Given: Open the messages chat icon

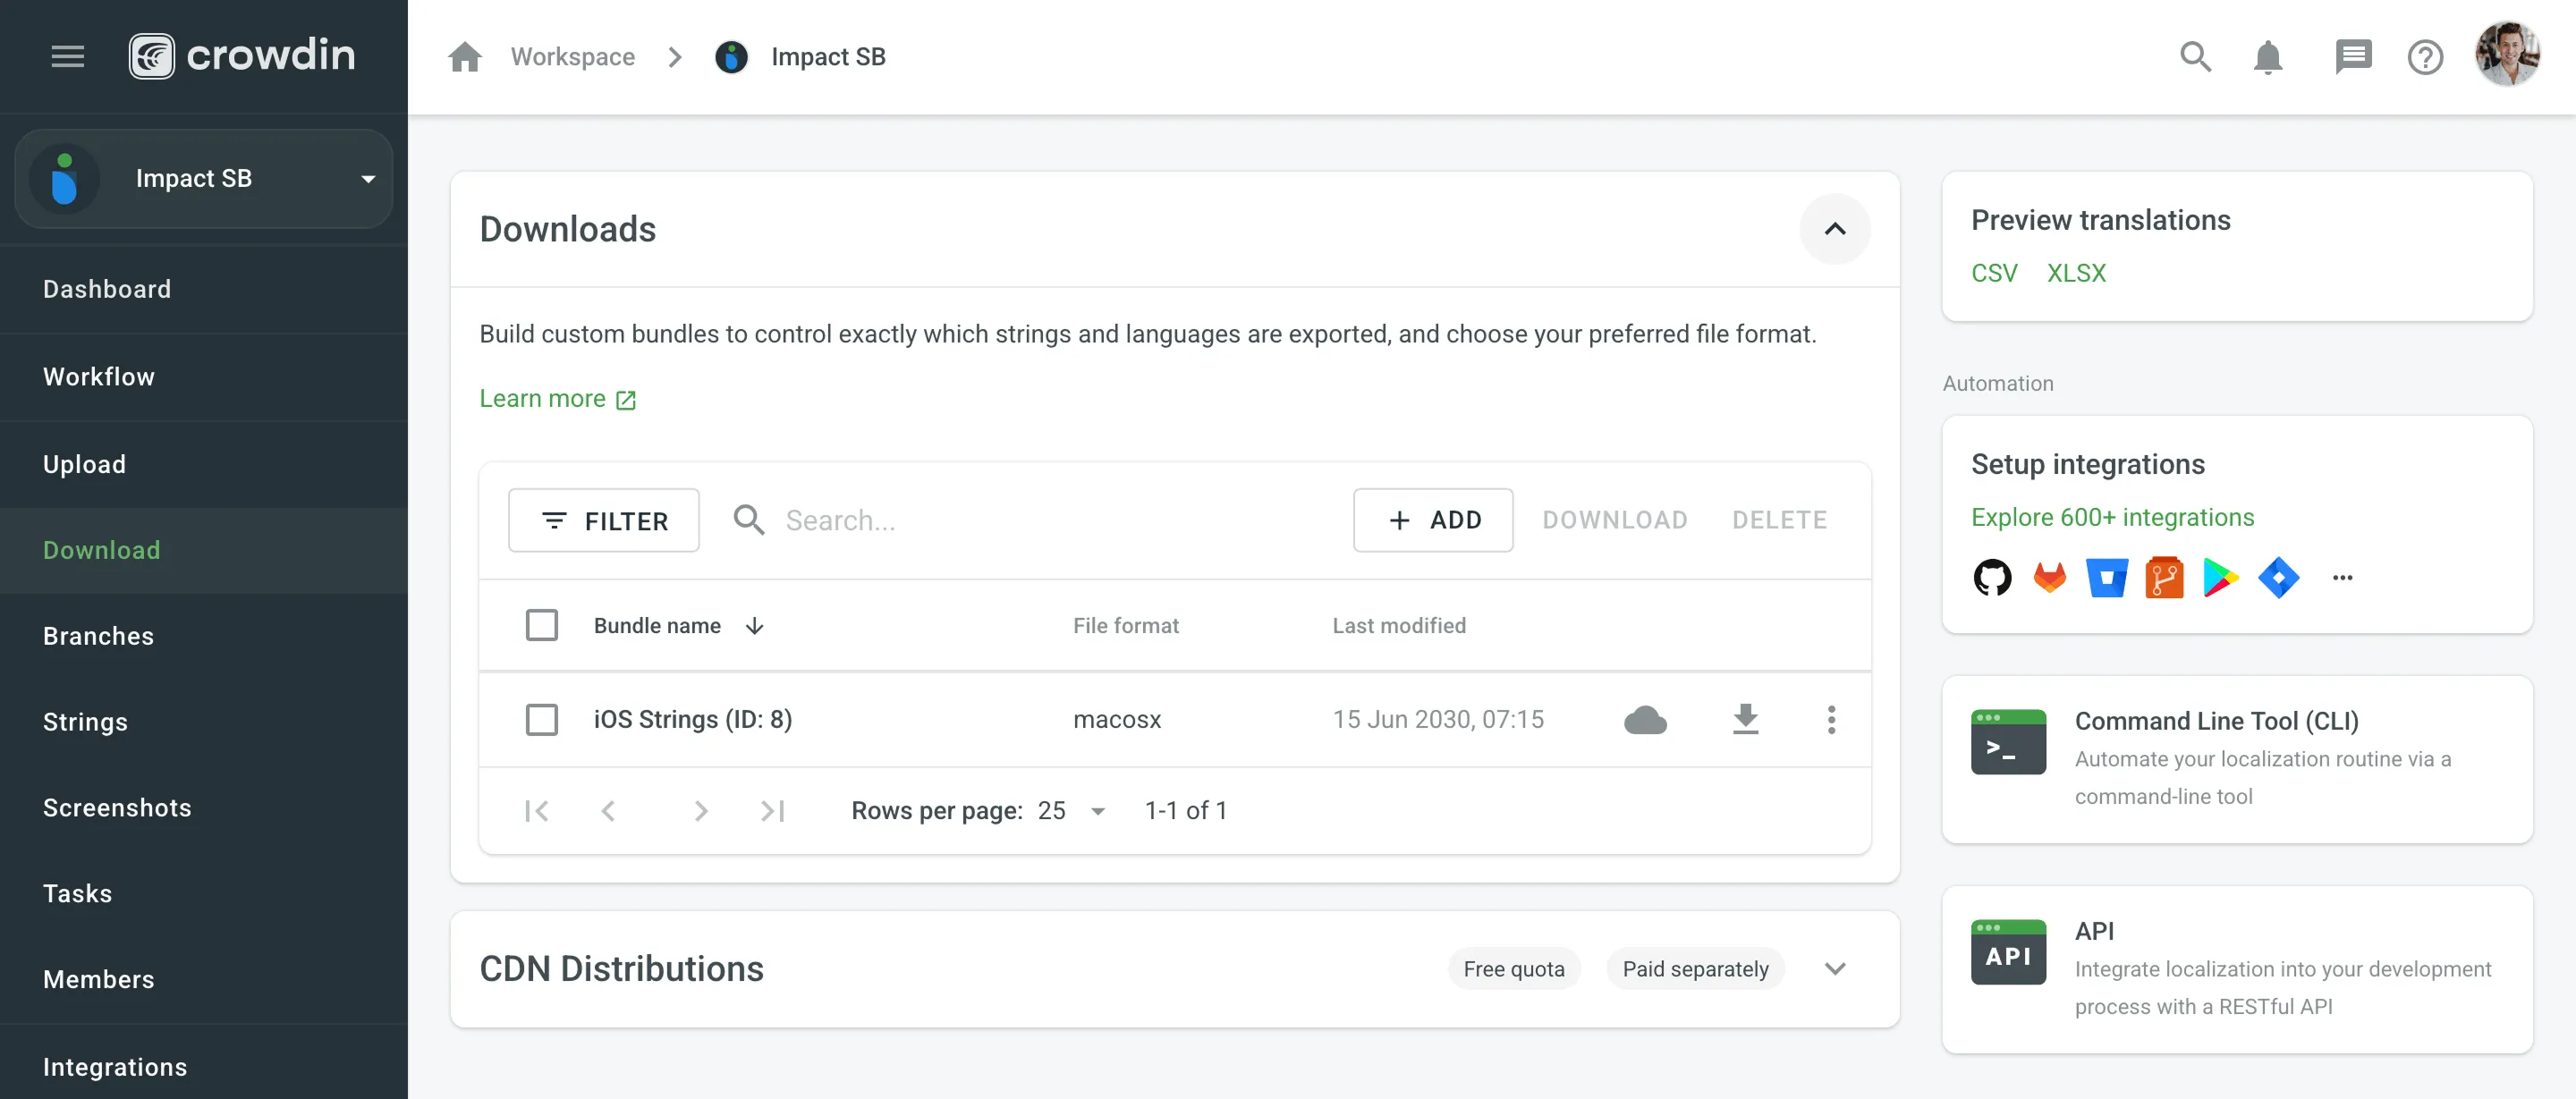Looking at the screenshot, I should click(x=2352, y=57).
